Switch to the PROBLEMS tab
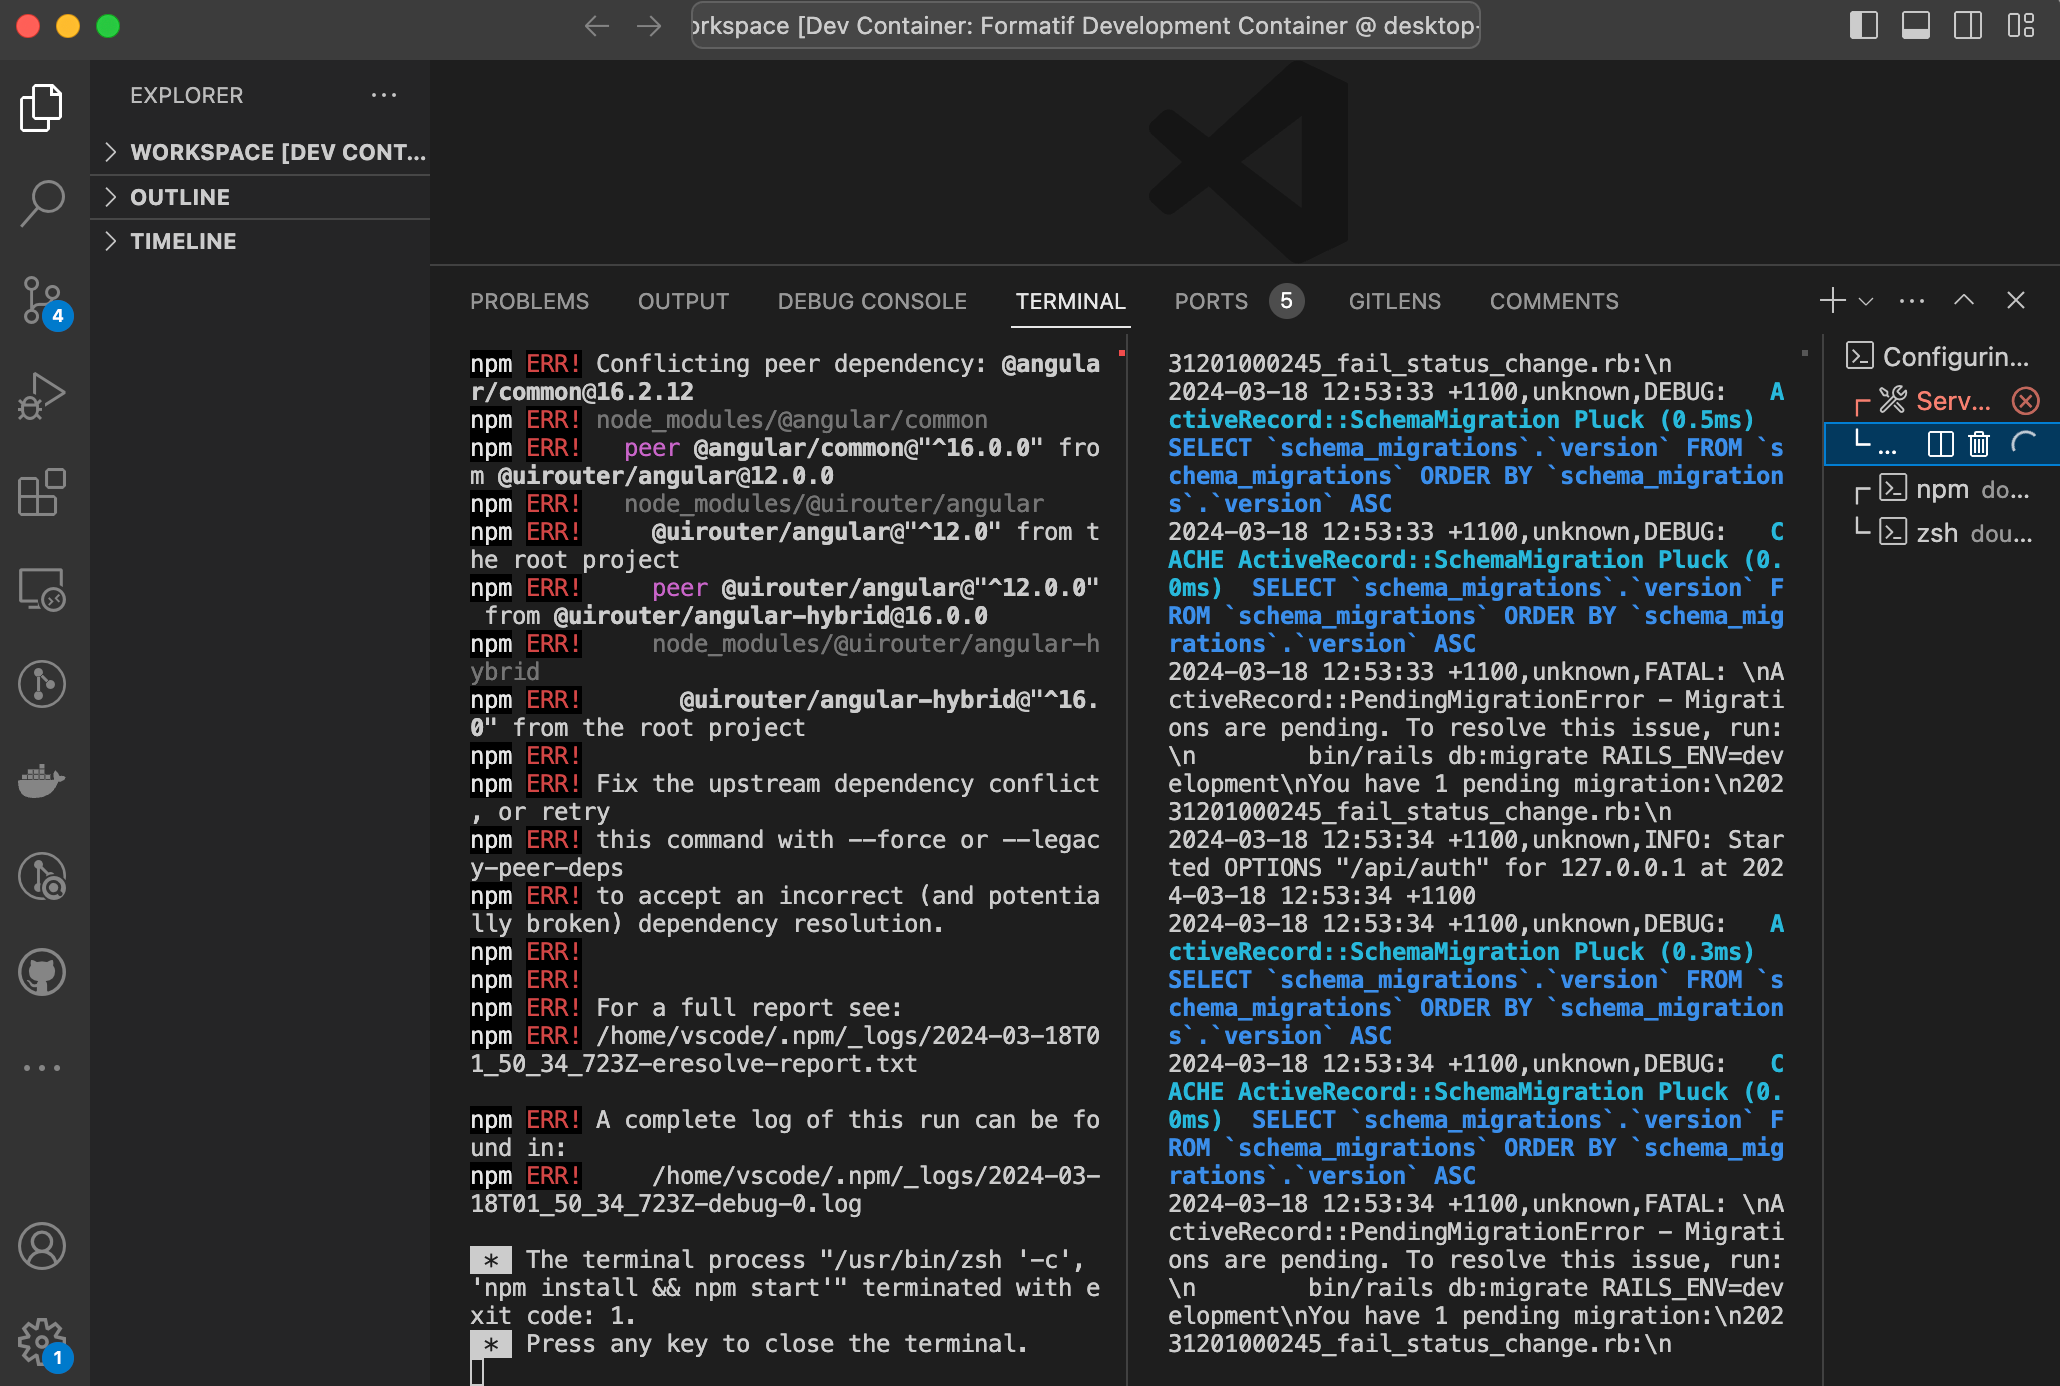 [529, 301]
